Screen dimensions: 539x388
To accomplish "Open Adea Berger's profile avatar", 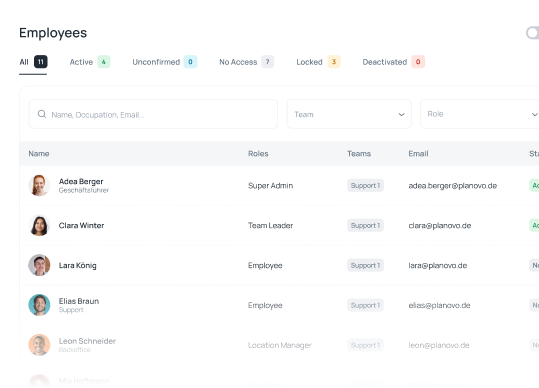I will click(x=39, y=185).
